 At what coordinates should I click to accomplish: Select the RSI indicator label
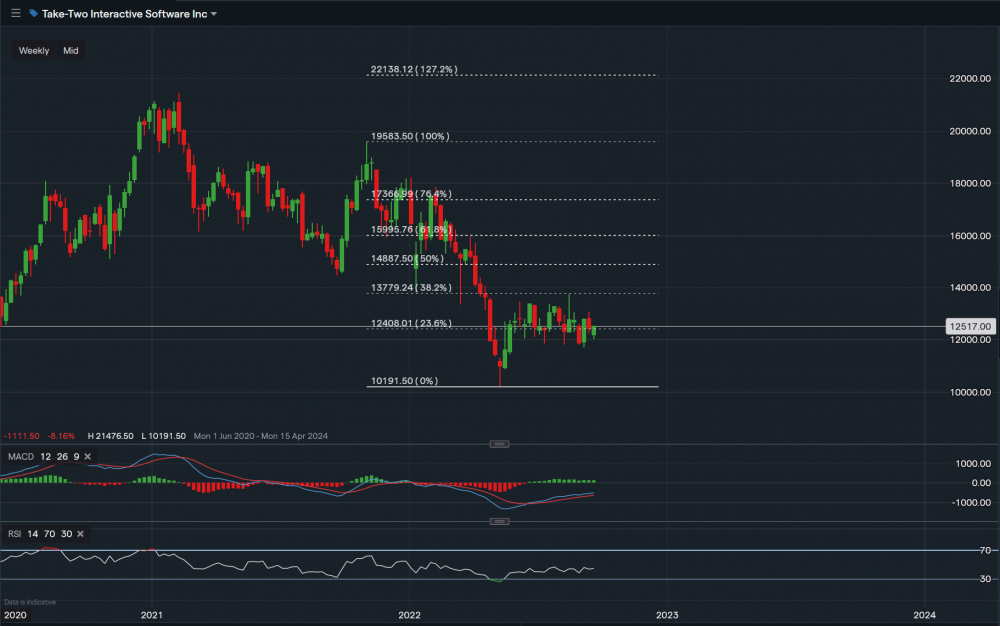click(x=13, y=533)
